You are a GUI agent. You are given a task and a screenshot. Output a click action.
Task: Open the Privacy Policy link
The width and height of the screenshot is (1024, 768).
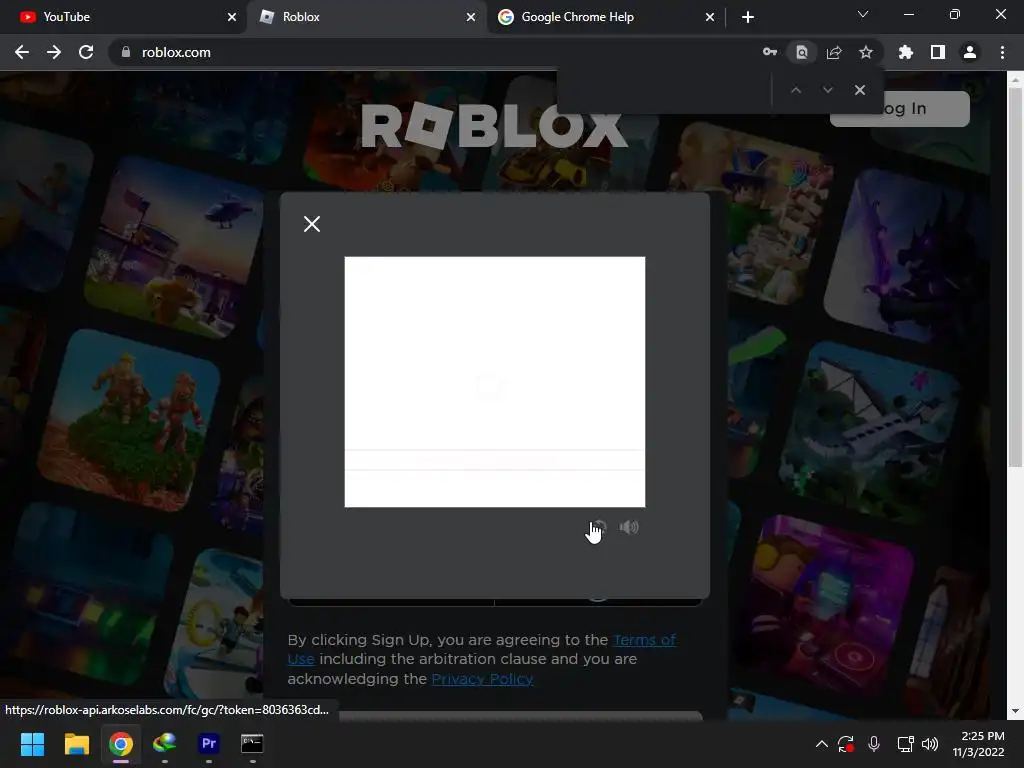(482, 679)
